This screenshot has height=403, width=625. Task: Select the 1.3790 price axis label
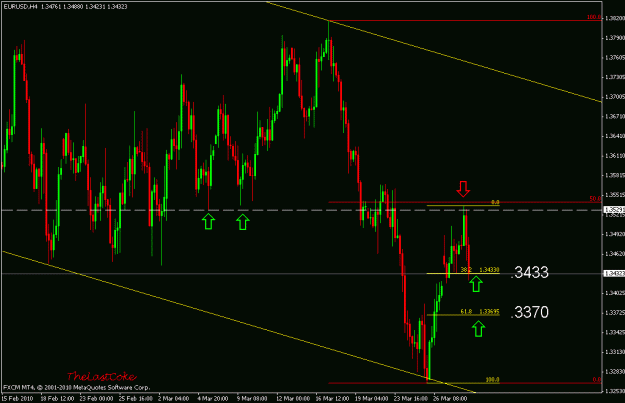tap(615, 38)
